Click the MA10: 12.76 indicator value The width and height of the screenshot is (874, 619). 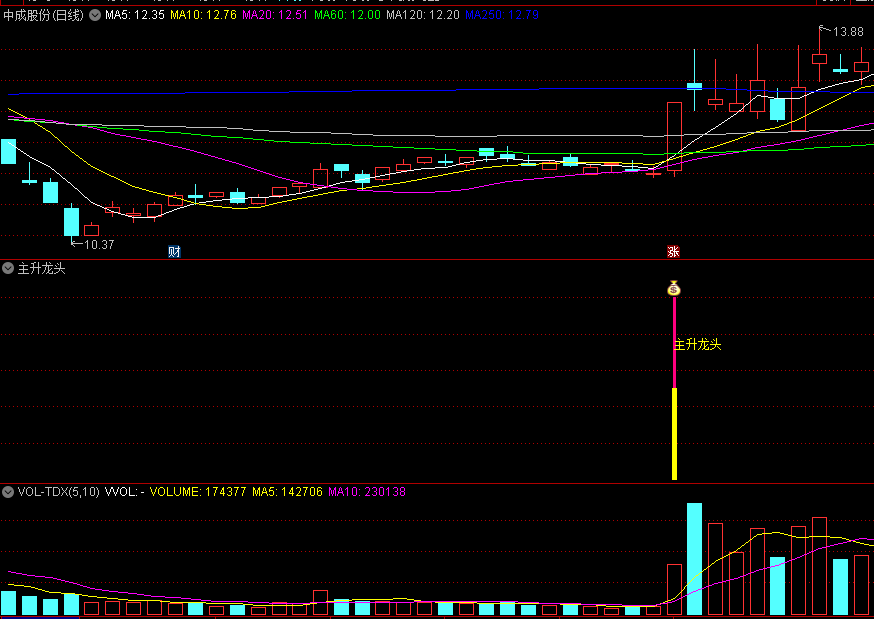(x=203, y=15)
